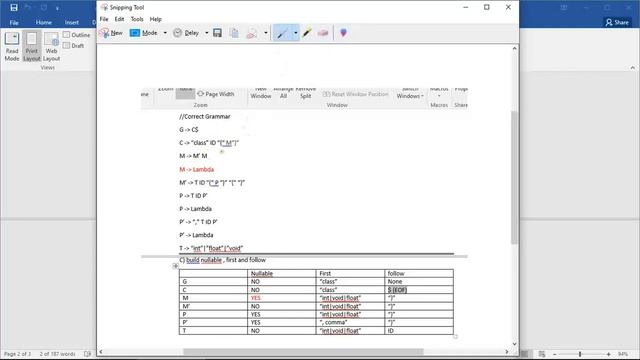Click the scroll up arrow in Snipping Tool

pos(514,48)
